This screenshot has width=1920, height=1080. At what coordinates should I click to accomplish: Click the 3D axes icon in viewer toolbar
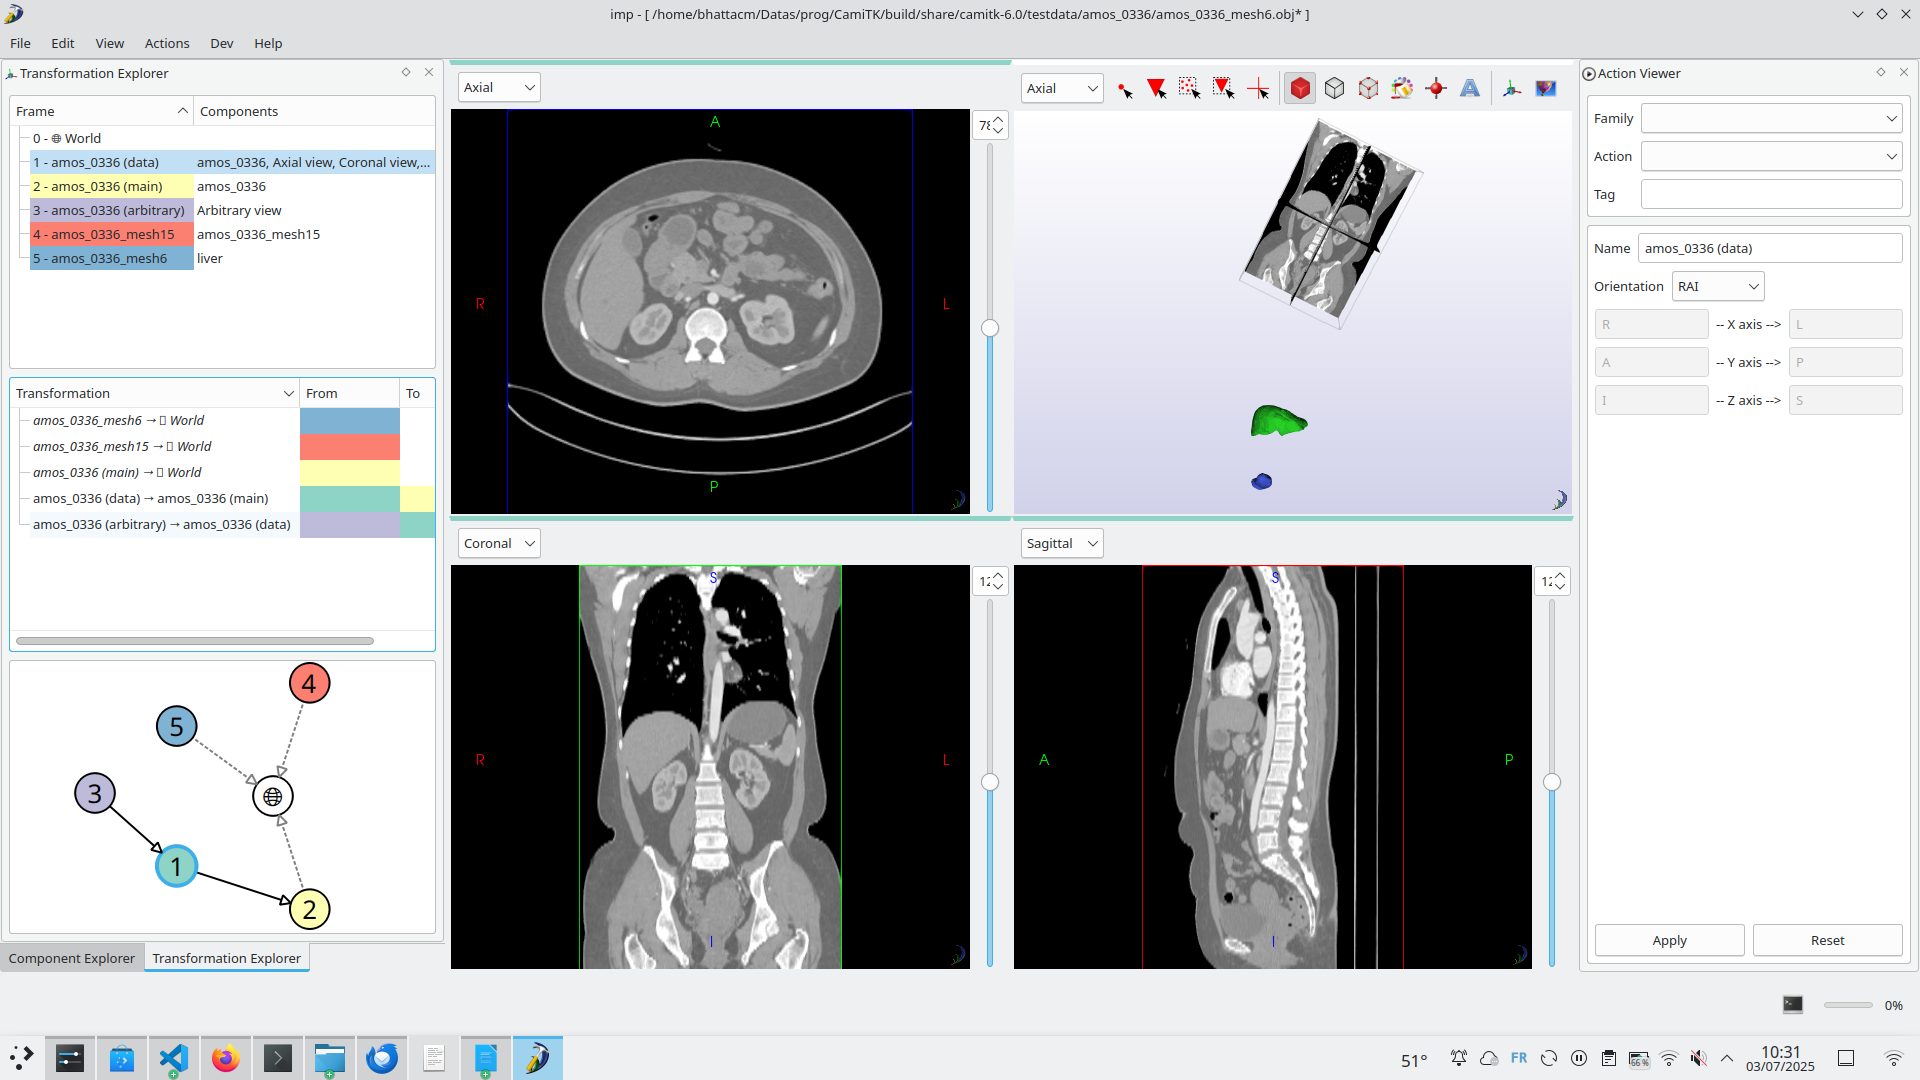[x=1512, y=89]
